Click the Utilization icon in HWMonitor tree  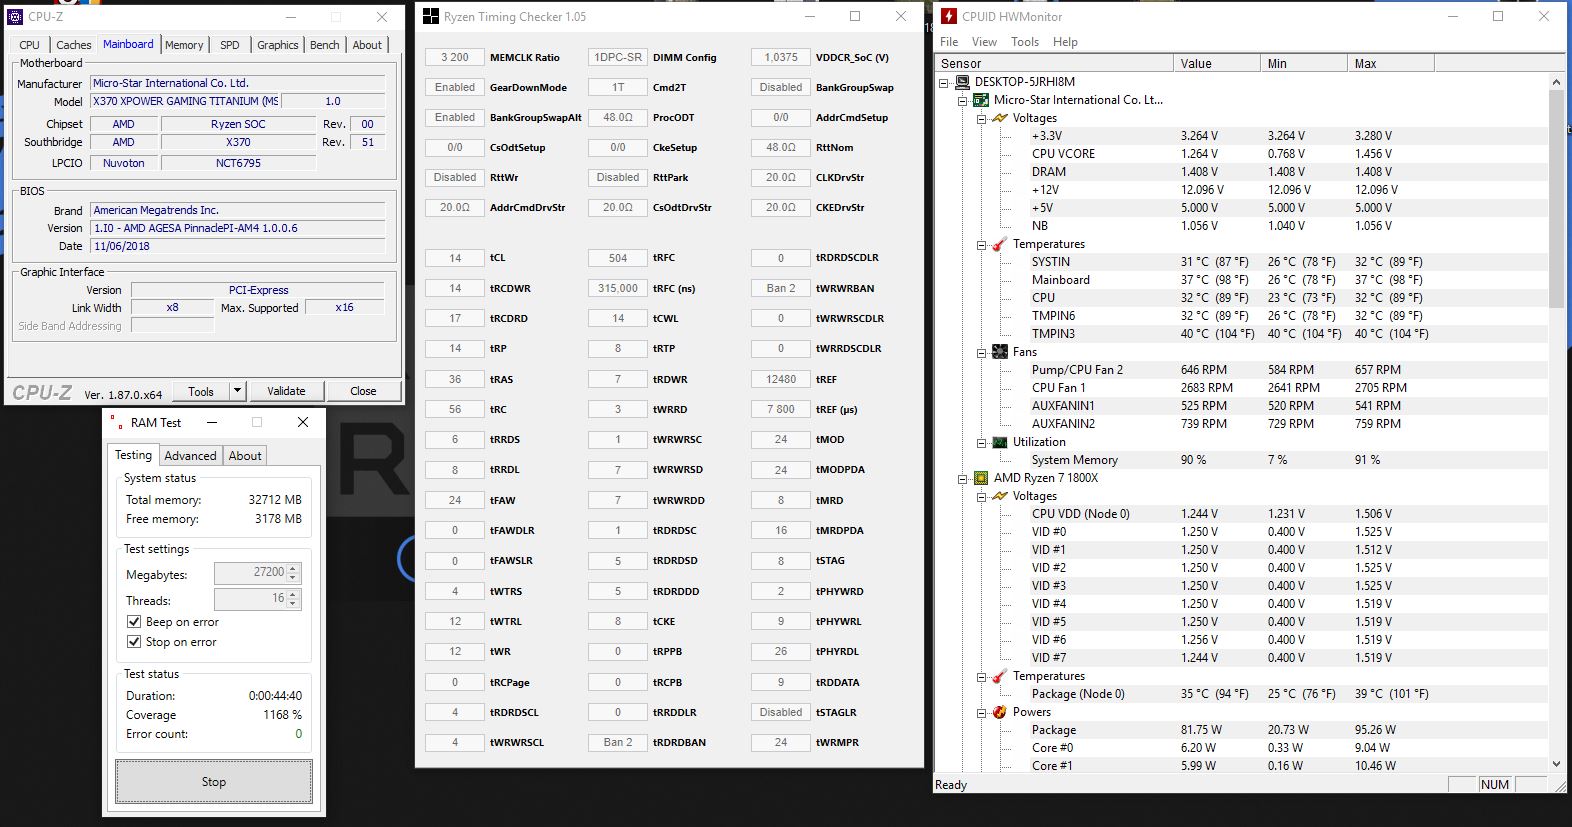point(999,442)
